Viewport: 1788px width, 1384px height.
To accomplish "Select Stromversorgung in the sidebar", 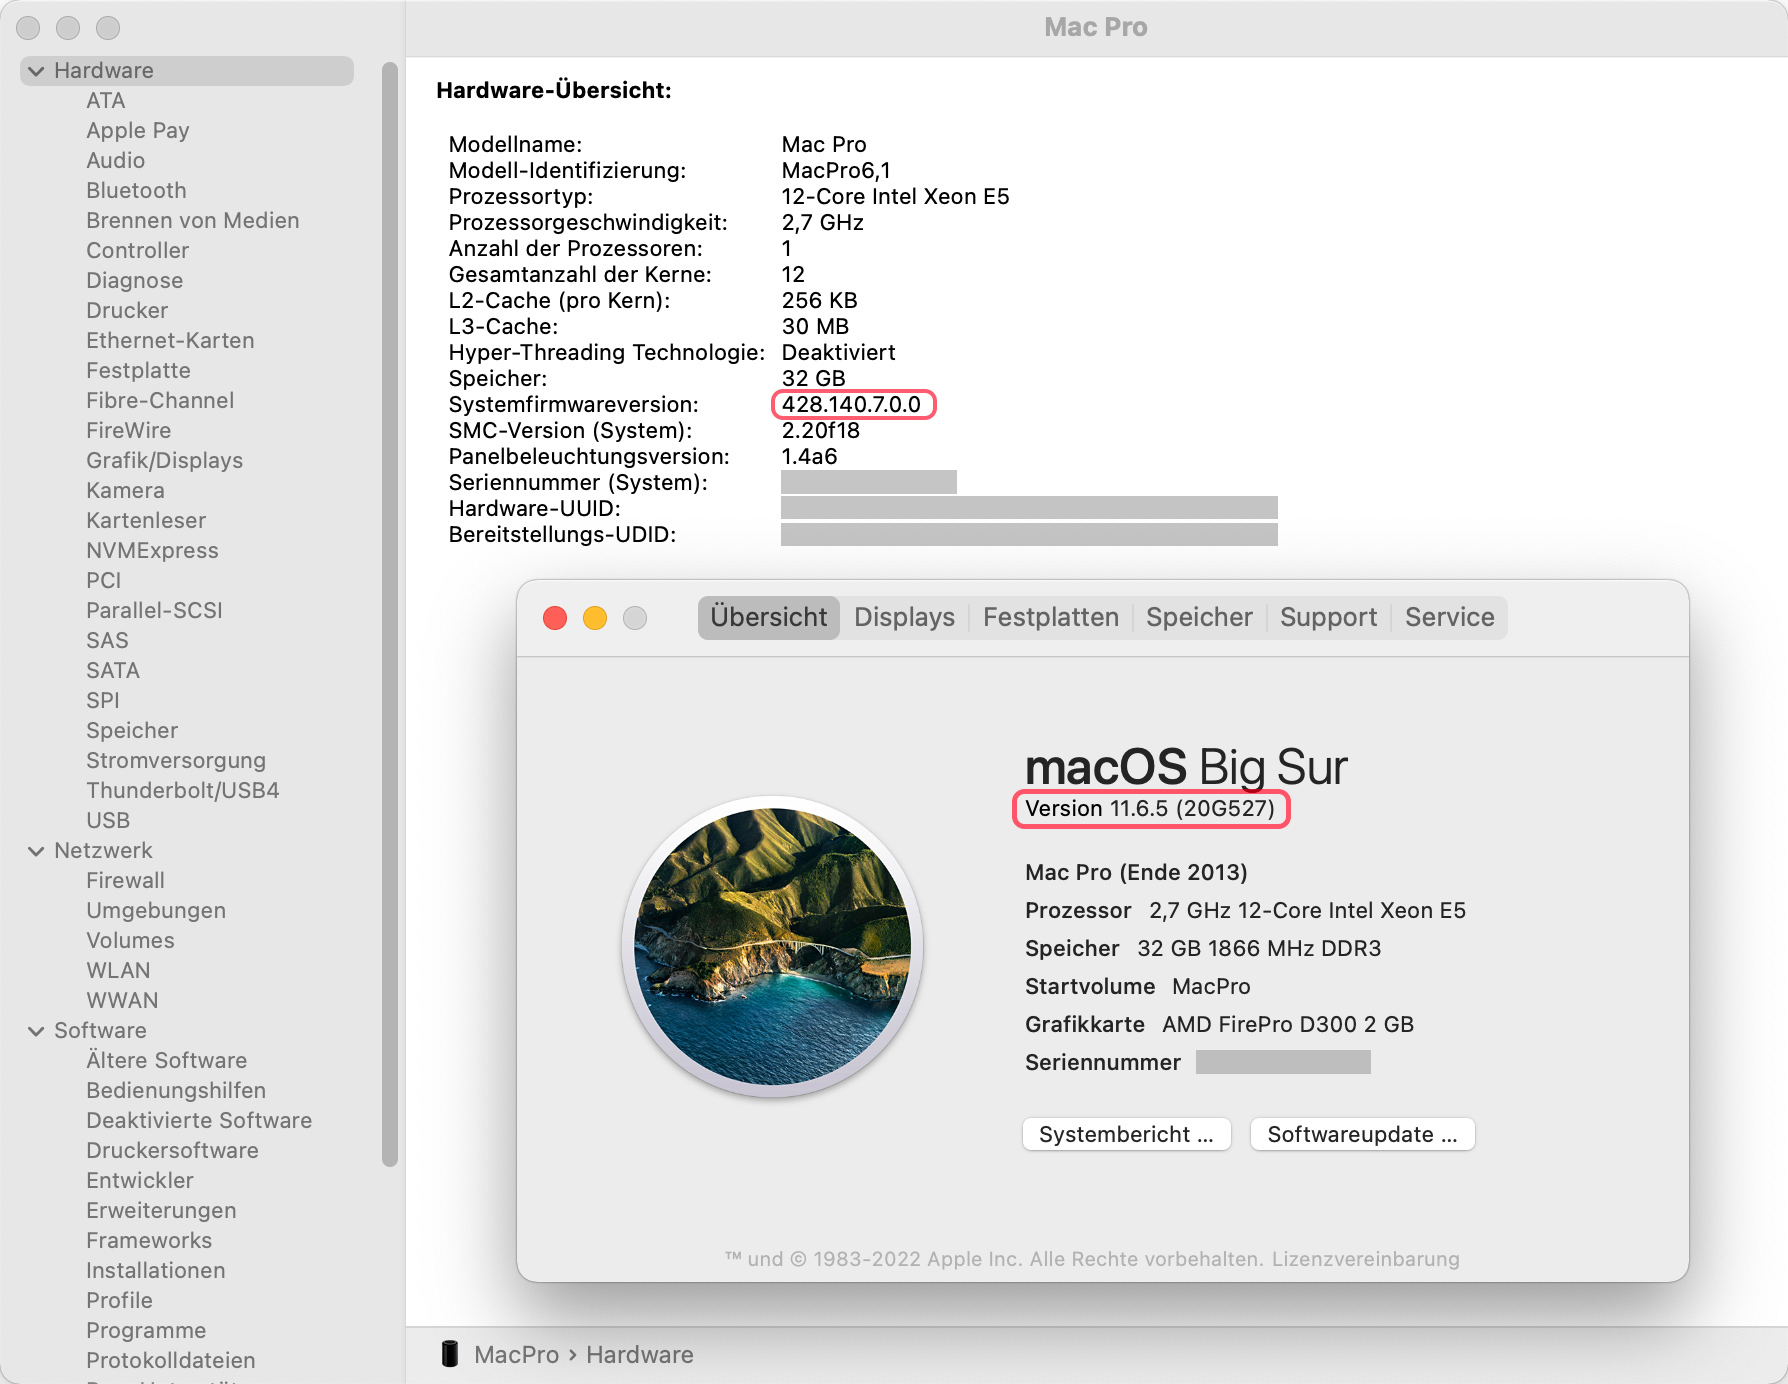I will (176, 761).
